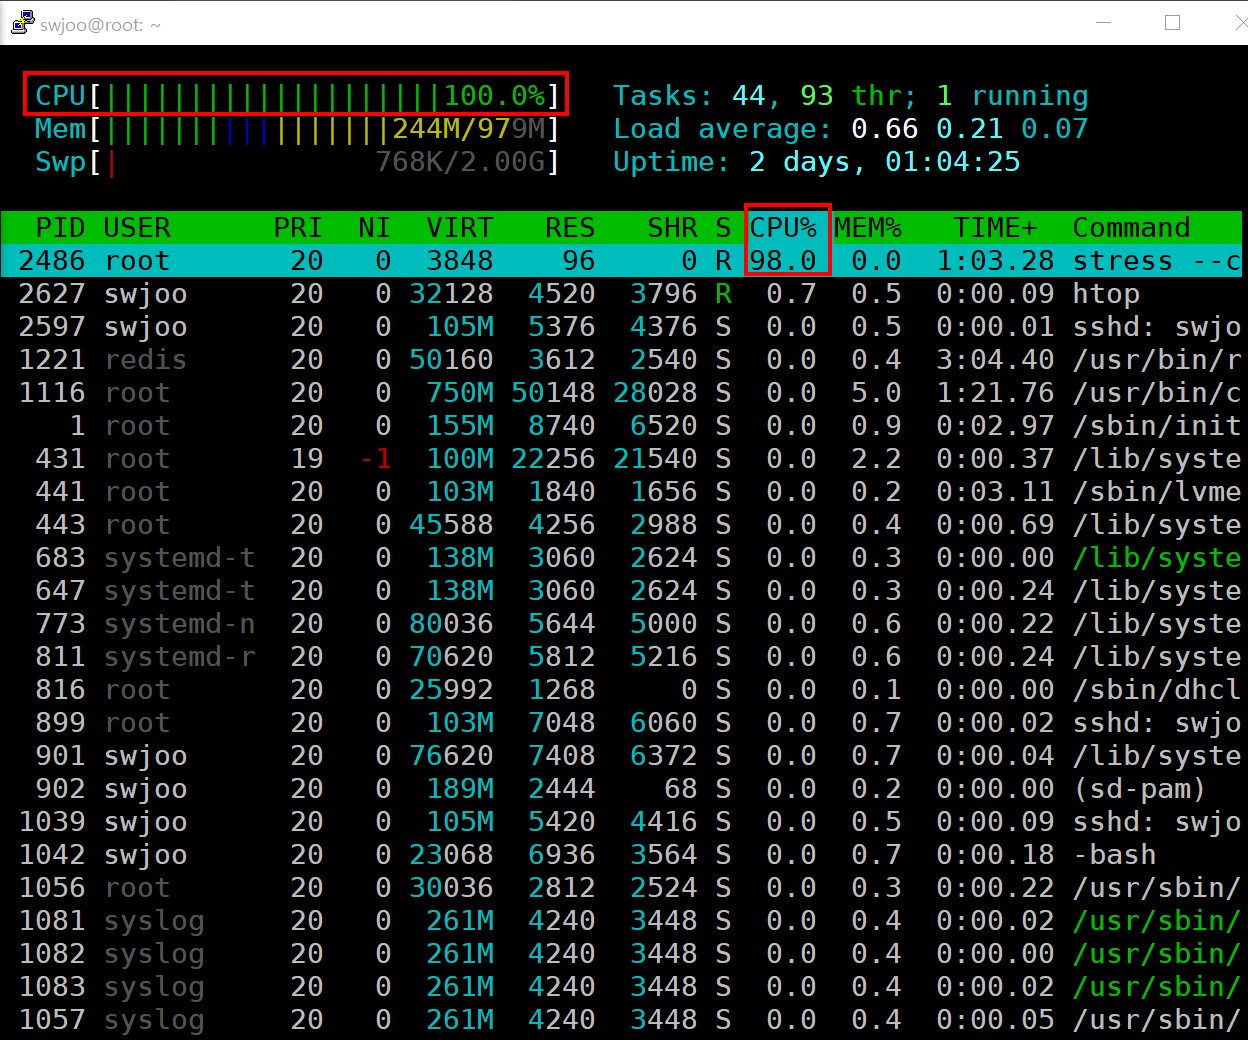
Task: Click the 768K/2.00G swap reading
Action: click(x=460, y=161)
